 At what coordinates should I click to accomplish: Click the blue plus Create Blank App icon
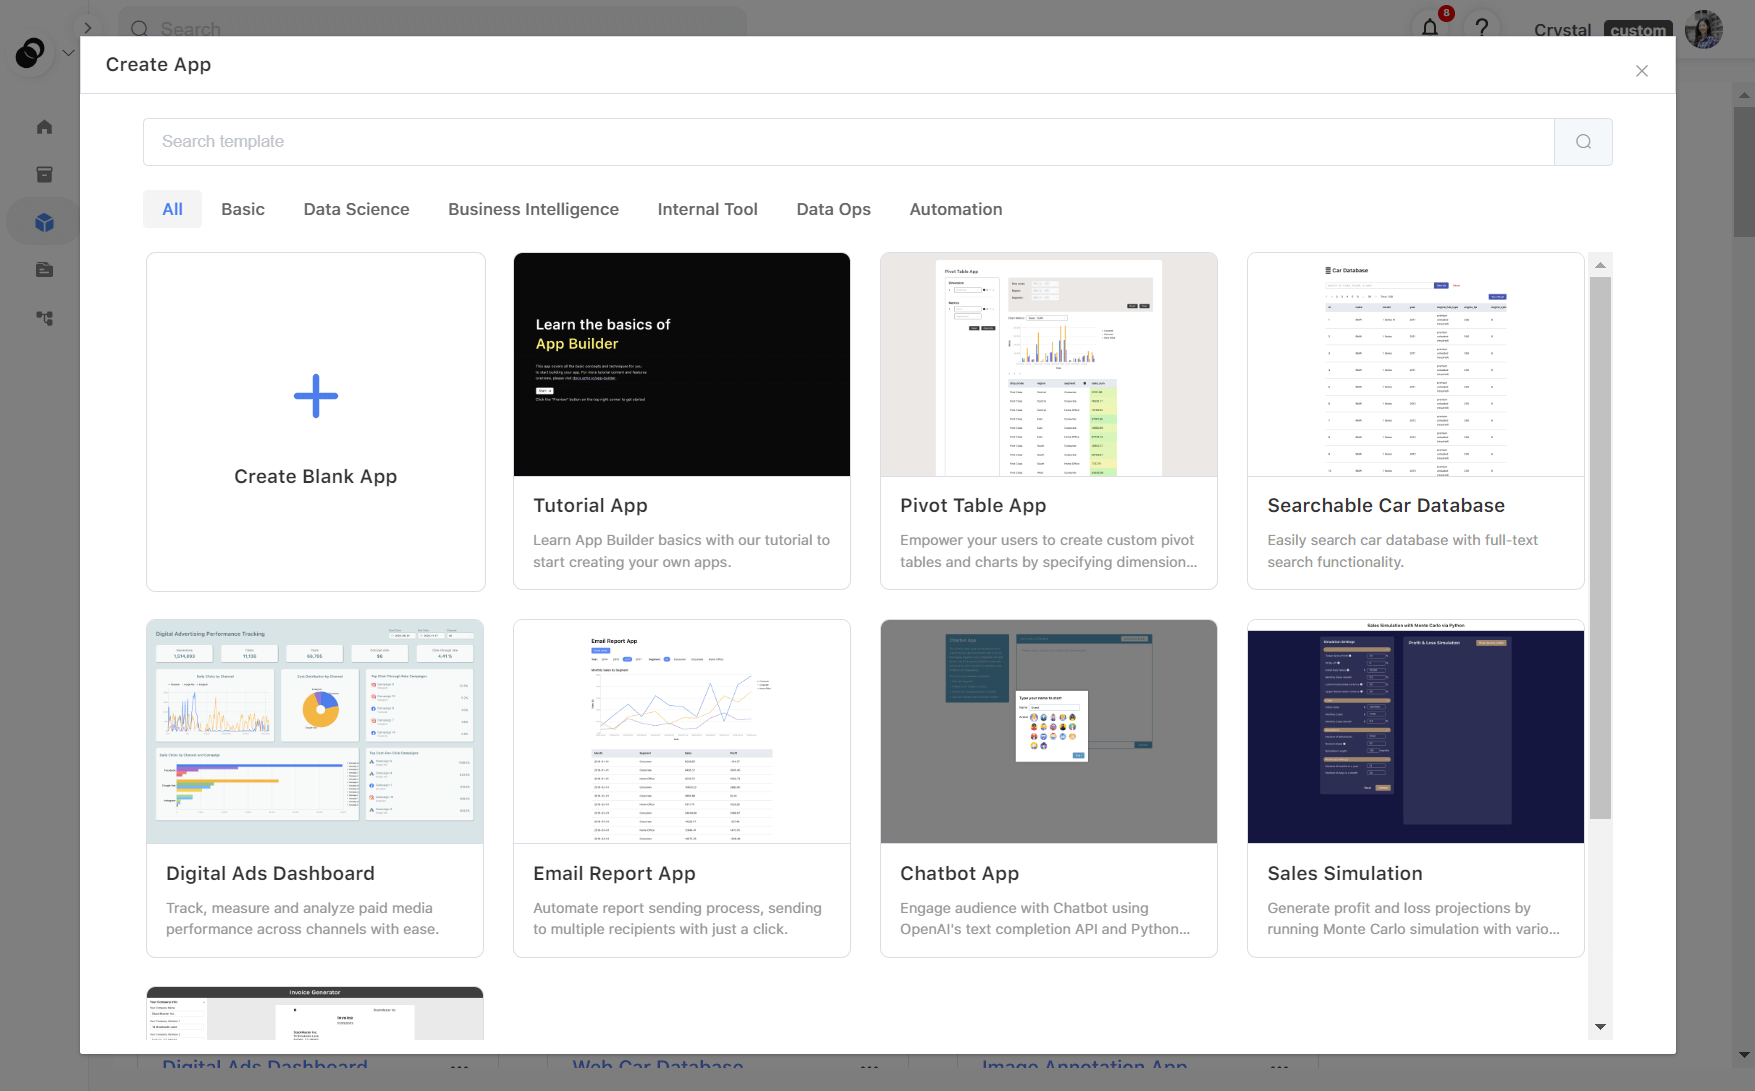pos(316,396)
